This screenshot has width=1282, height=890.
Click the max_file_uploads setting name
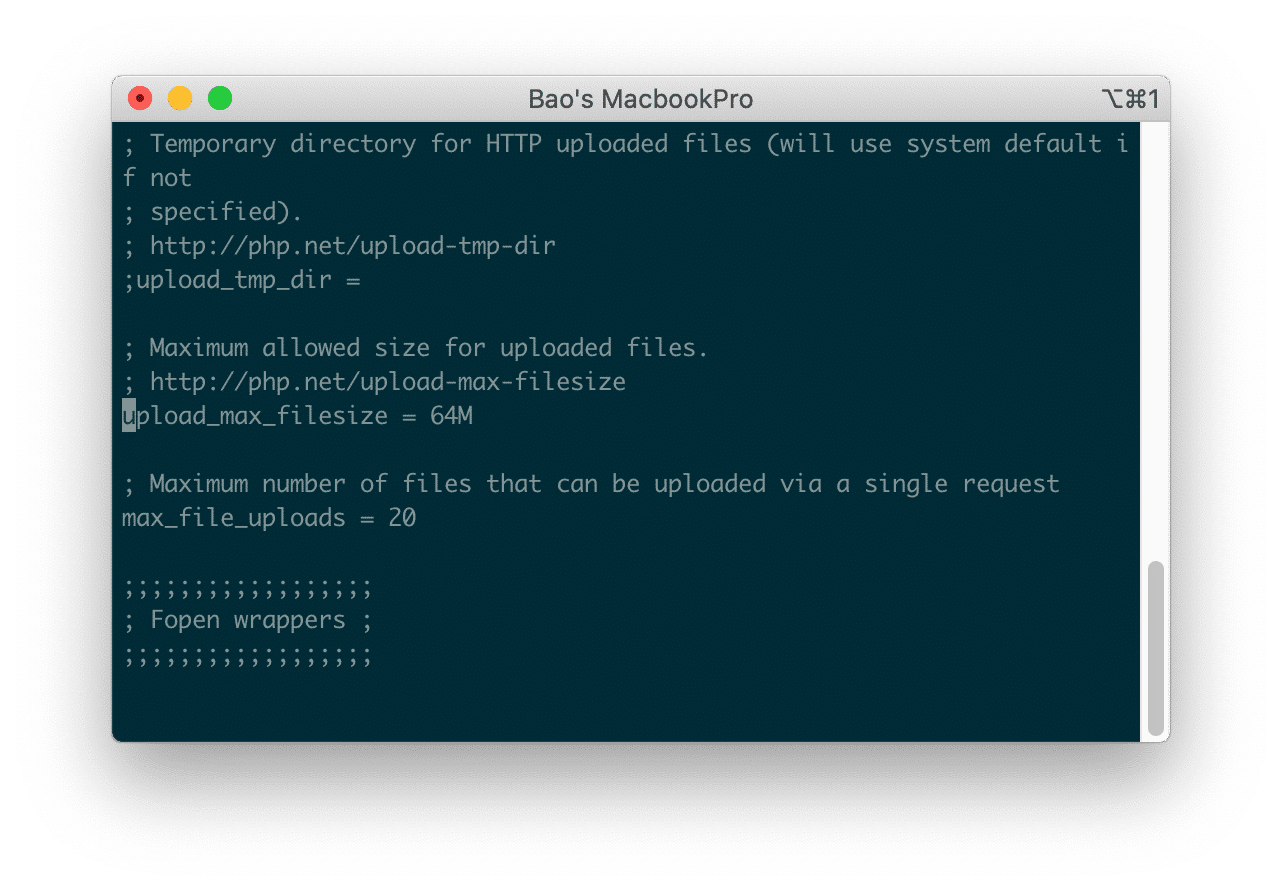pyautogui.click(x=233, y=518)
